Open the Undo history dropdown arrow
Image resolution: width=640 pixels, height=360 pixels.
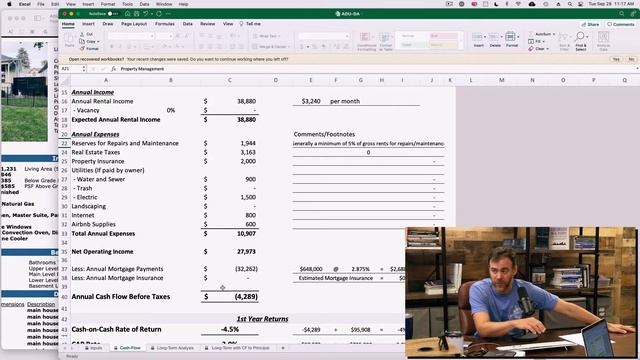[151, 14]
